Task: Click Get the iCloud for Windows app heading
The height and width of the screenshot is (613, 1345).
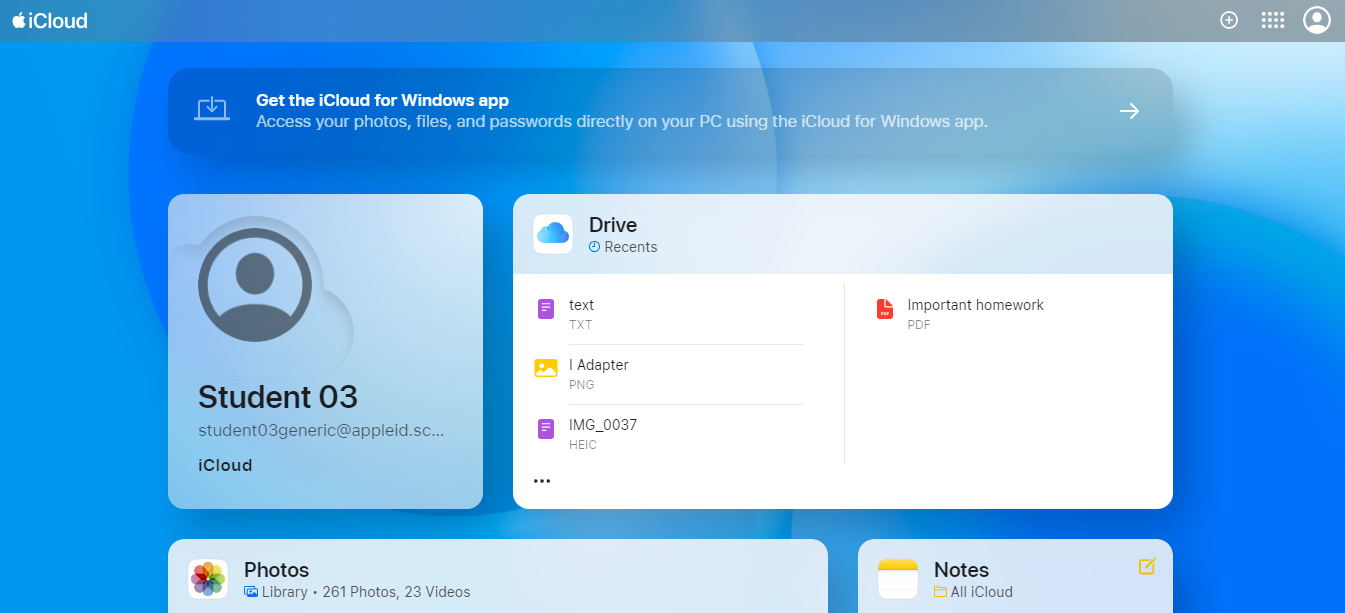Action: 383,100
